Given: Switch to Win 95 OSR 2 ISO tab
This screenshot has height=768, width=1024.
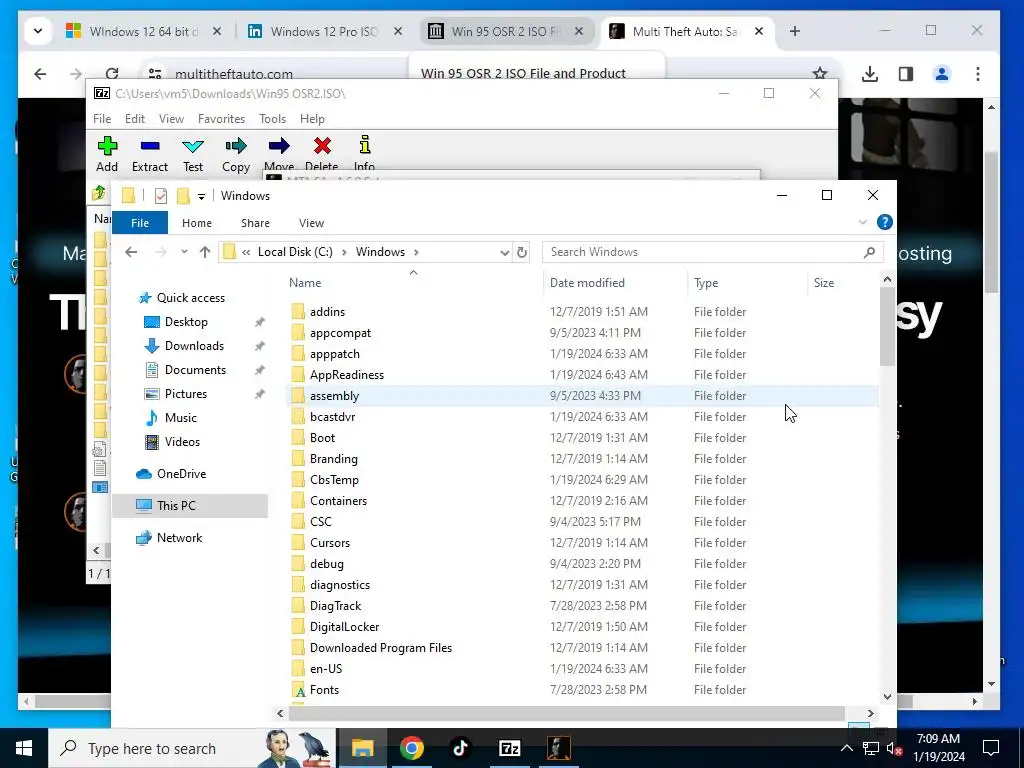Looking at the screenshot, I should [x=507, y=31].
